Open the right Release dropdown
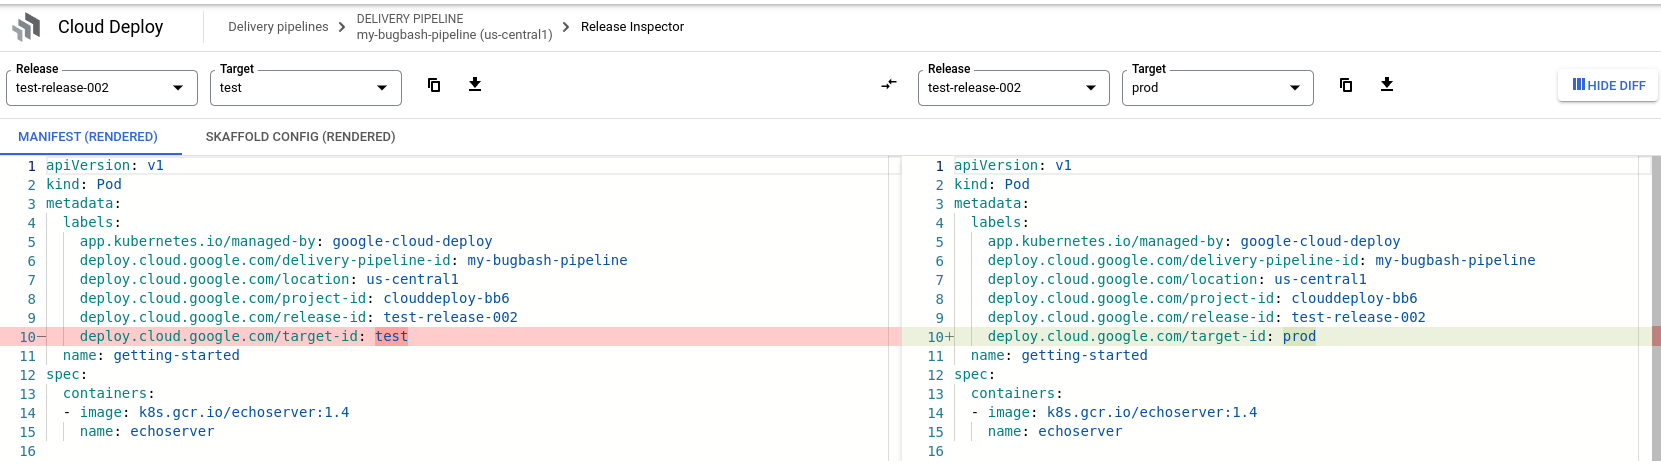Image resolution: width=1661 pixels, height=467 pixels. (1012, 88)
